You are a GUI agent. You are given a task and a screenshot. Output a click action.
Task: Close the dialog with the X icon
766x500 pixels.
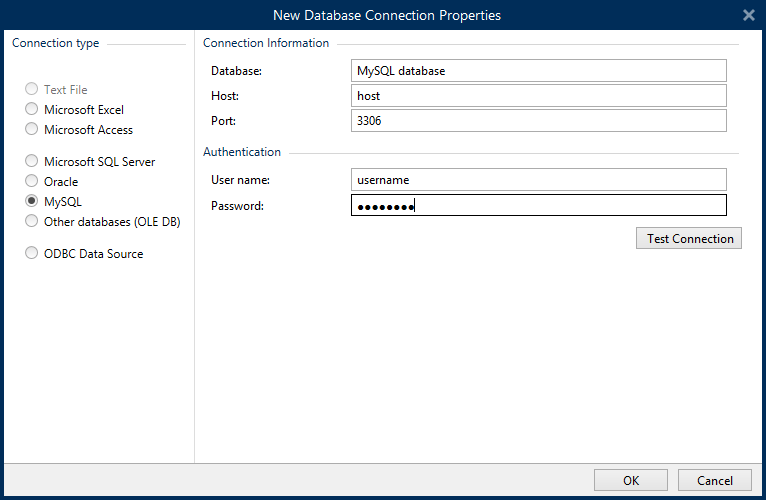tap(748, 15)
